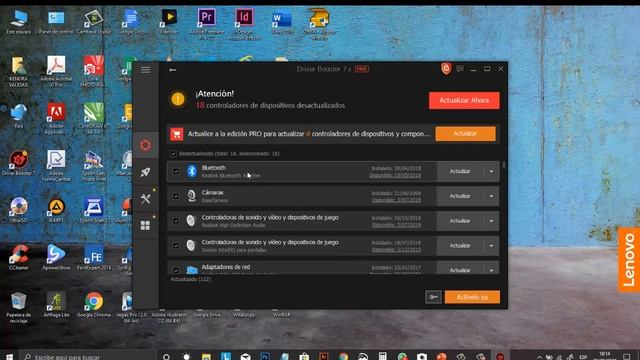Click the Lenovo side tab on desktop
The image size is (640, 360).
point(629,260)
